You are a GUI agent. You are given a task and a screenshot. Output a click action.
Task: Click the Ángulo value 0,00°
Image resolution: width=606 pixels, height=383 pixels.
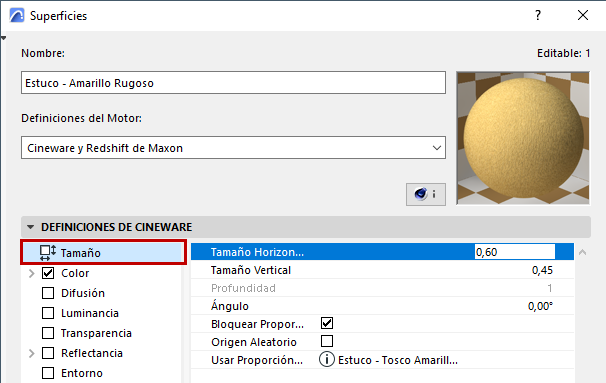coord(540,306)
